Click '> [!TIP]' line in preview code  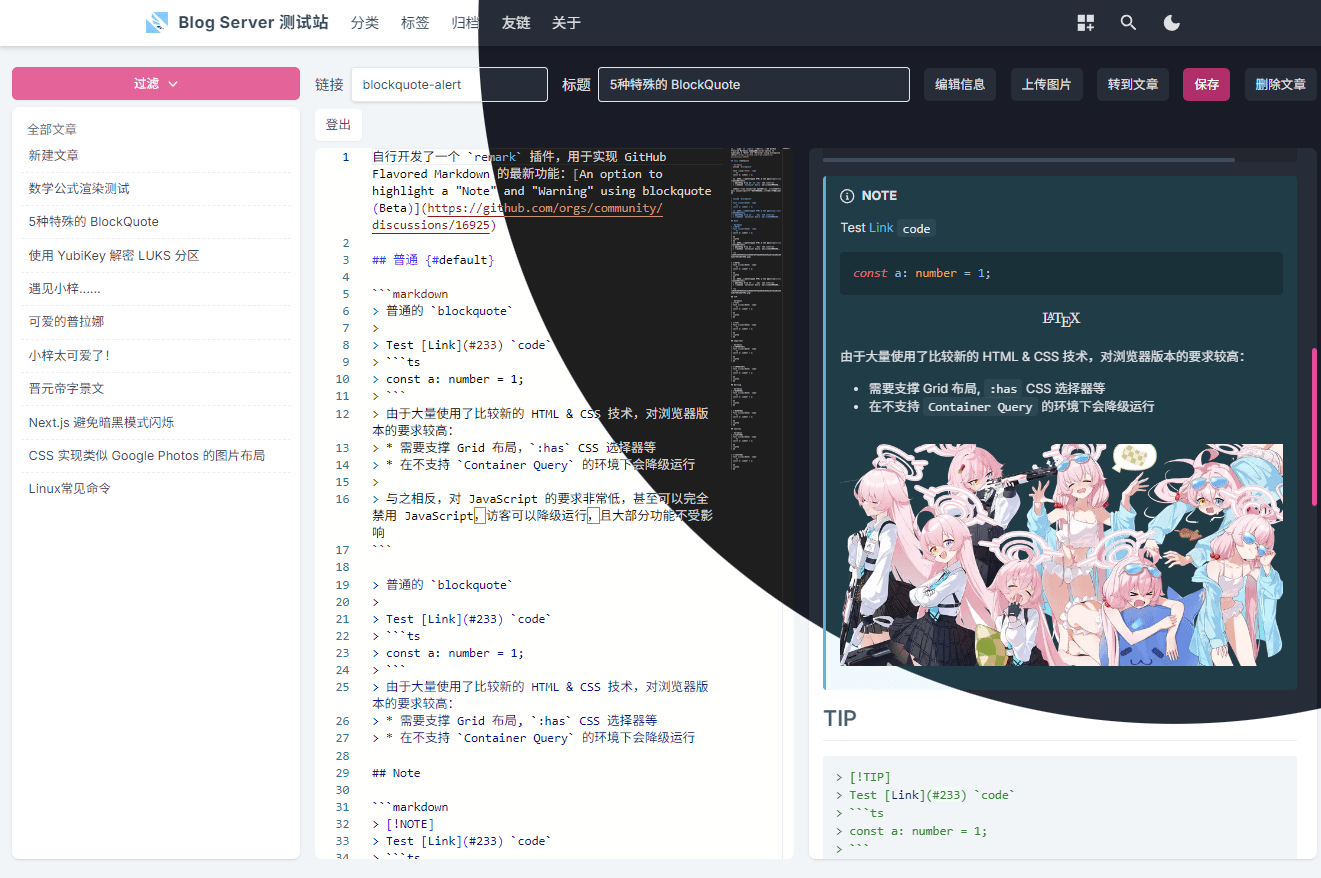point(863,777)
